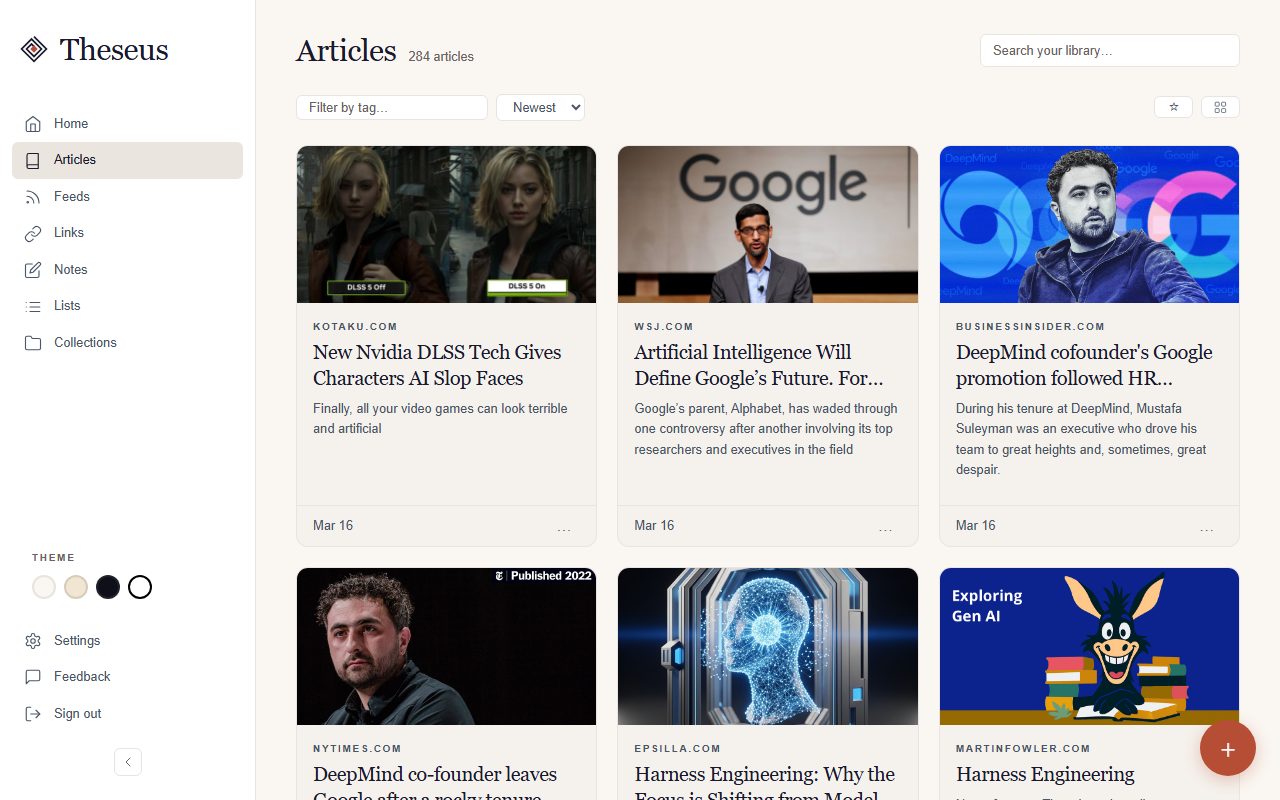Click the Sign out arrow icon

point(33,714)
